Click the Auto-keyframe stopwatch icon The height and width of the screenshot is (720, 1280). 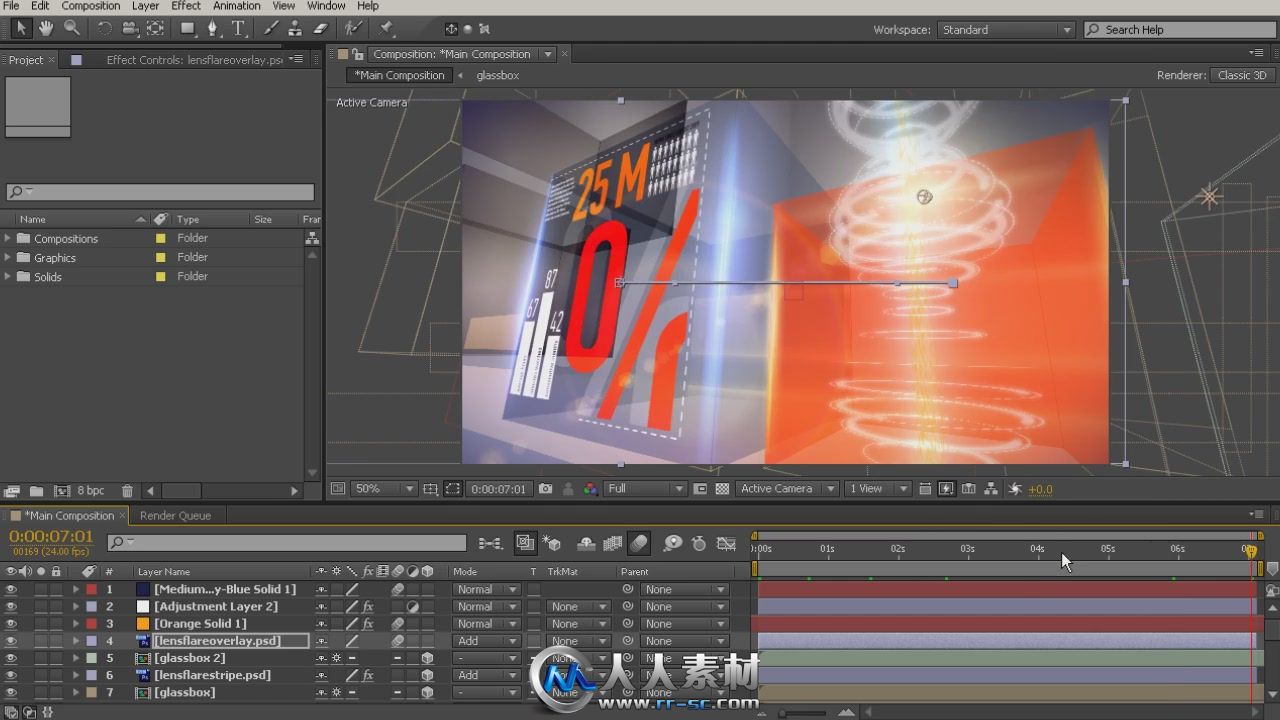[x=699, y=543]
